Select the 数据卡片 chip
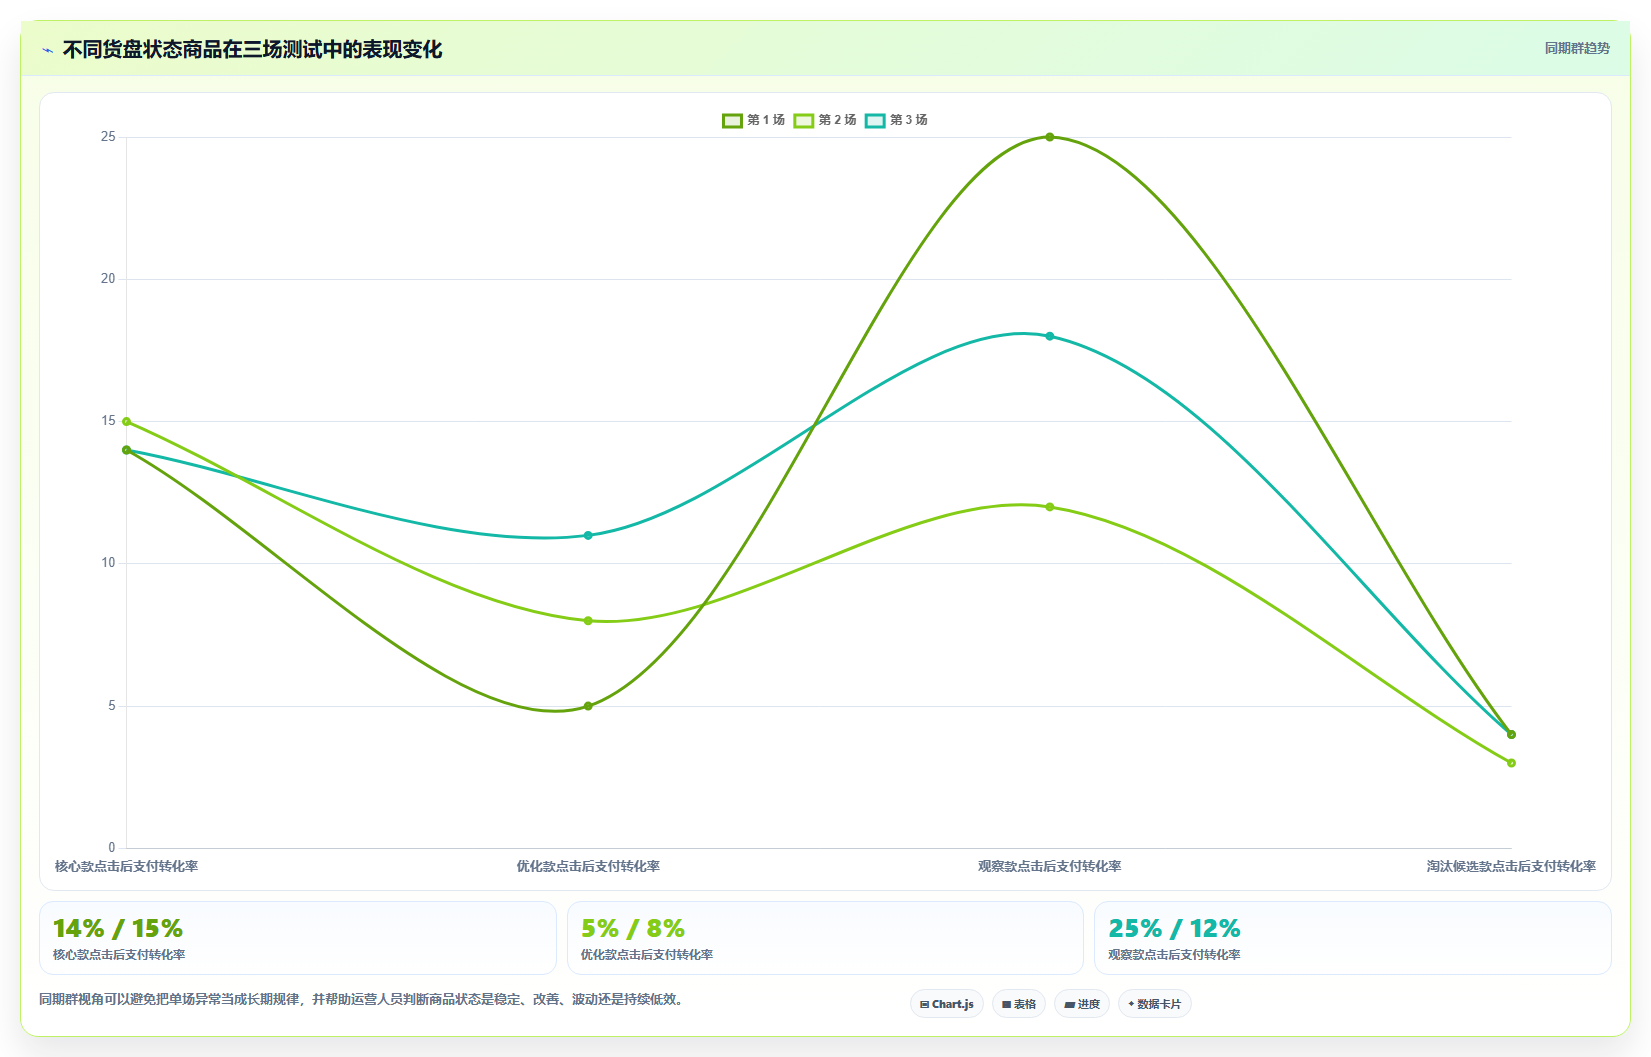 click(1155, 1004)
